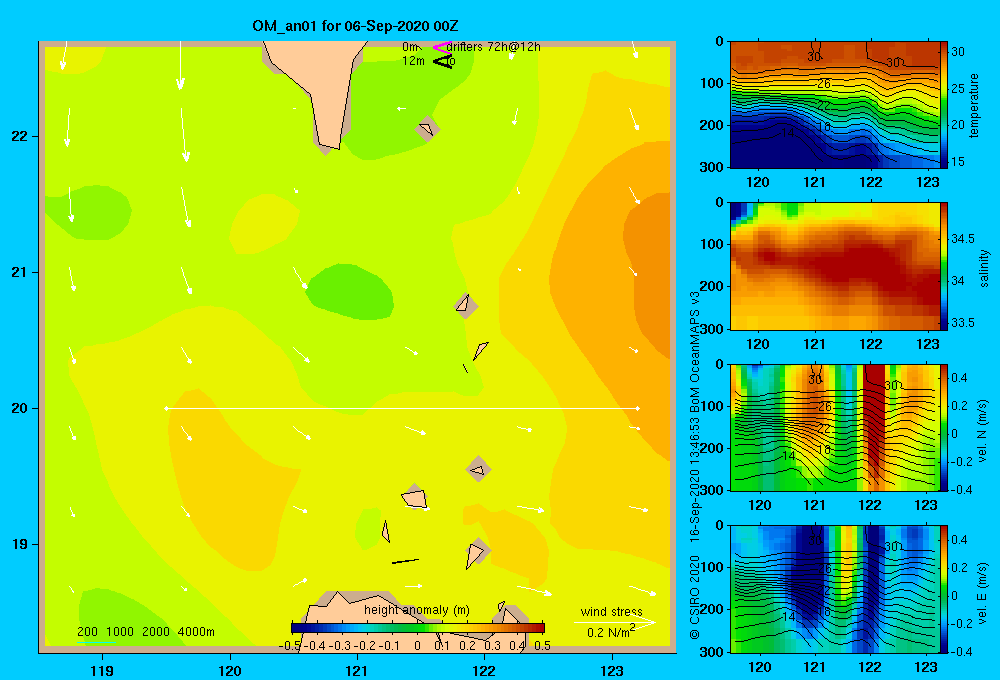The image size is (1000, 680).
Task: Click longitude label '120' on main map axis
Action: pyautogui.click(x=230, y=671)
